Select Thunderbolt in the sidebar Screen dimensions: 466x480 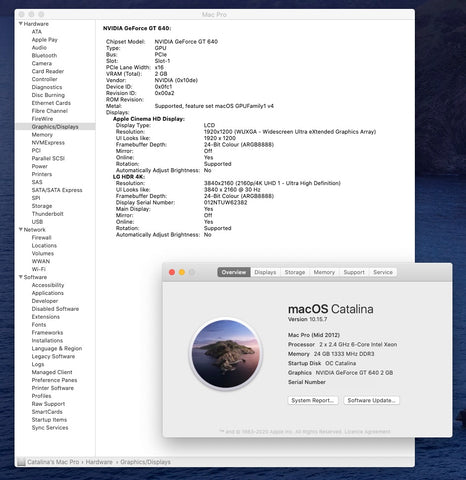[47, 214]
